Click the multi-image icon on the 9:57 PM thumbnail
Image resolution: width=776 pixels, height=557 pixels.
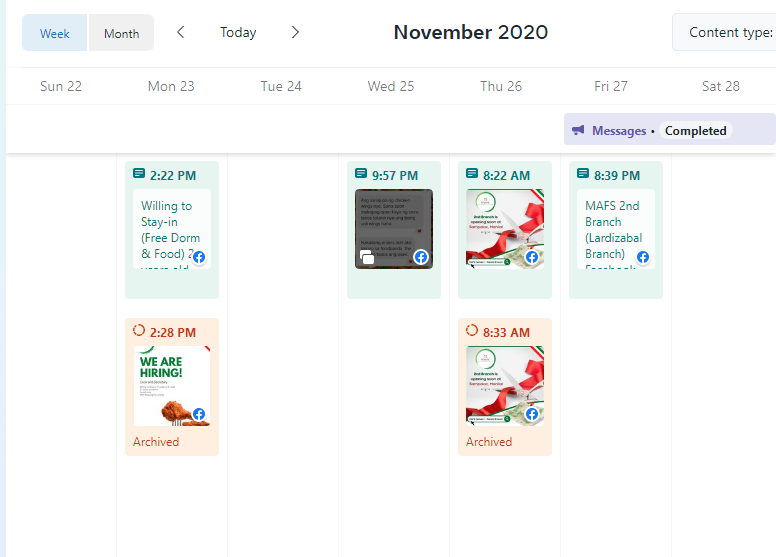pos(367,257)
